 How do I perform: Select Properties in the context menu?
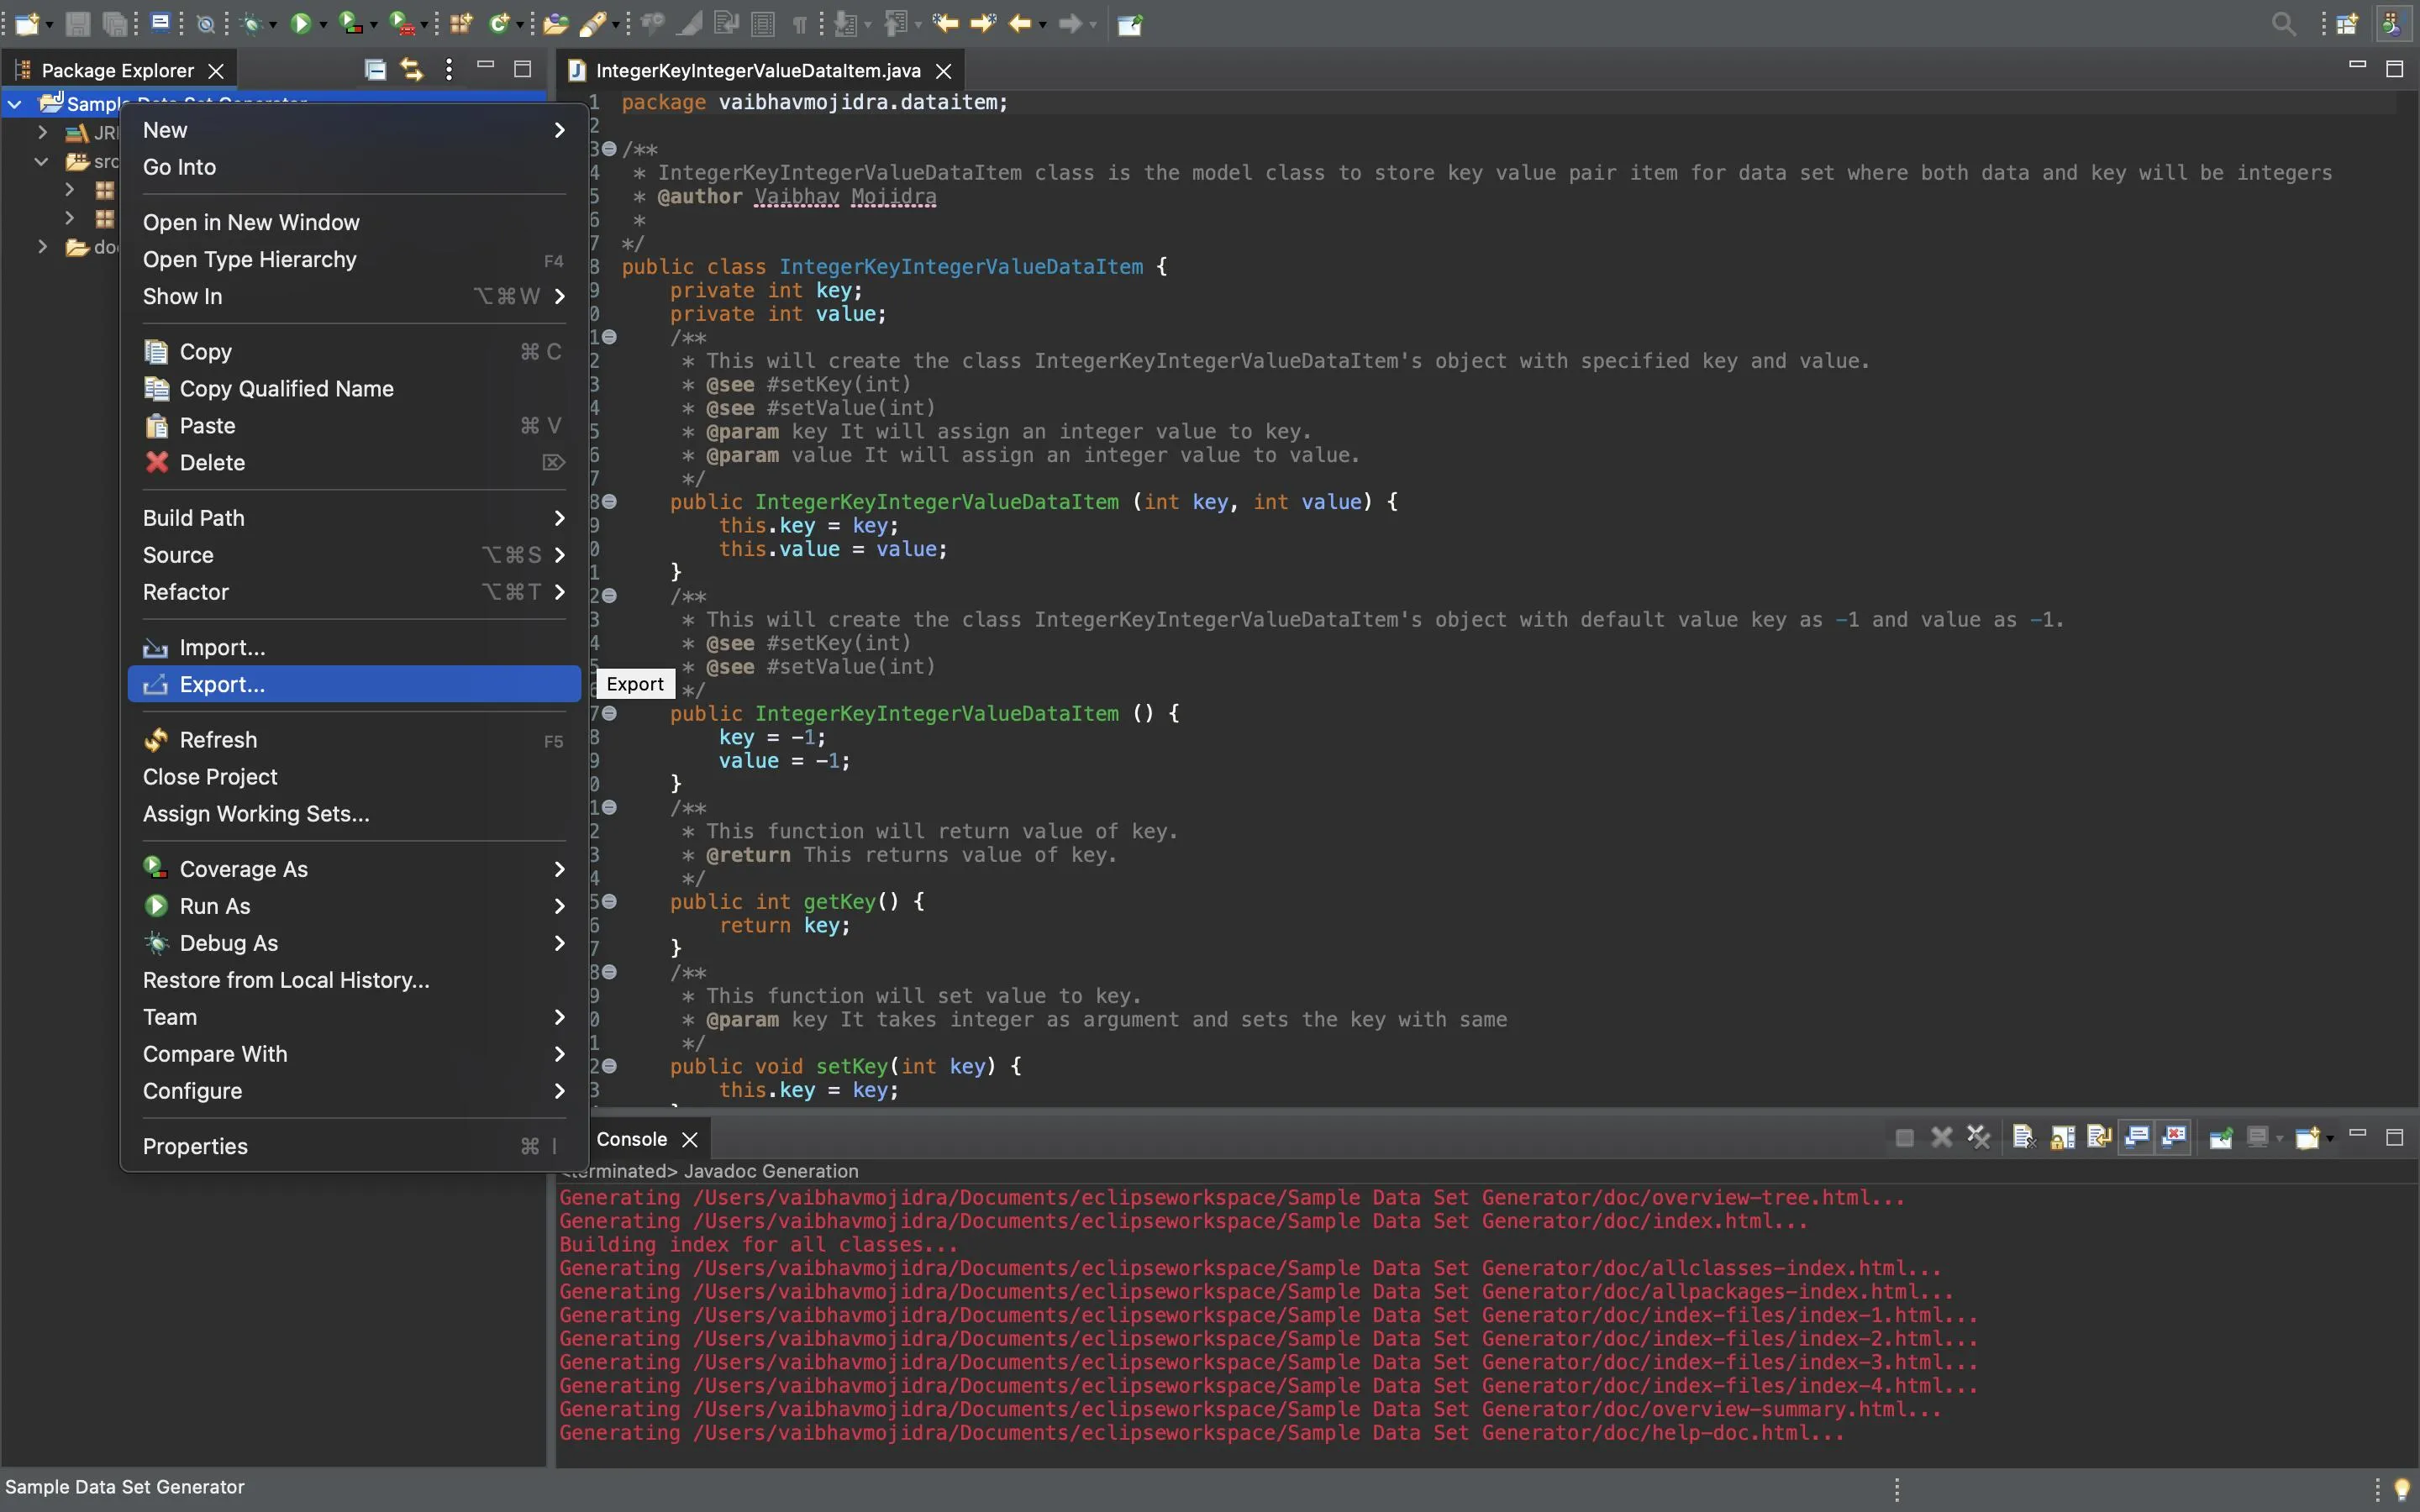pos(195,1146)
